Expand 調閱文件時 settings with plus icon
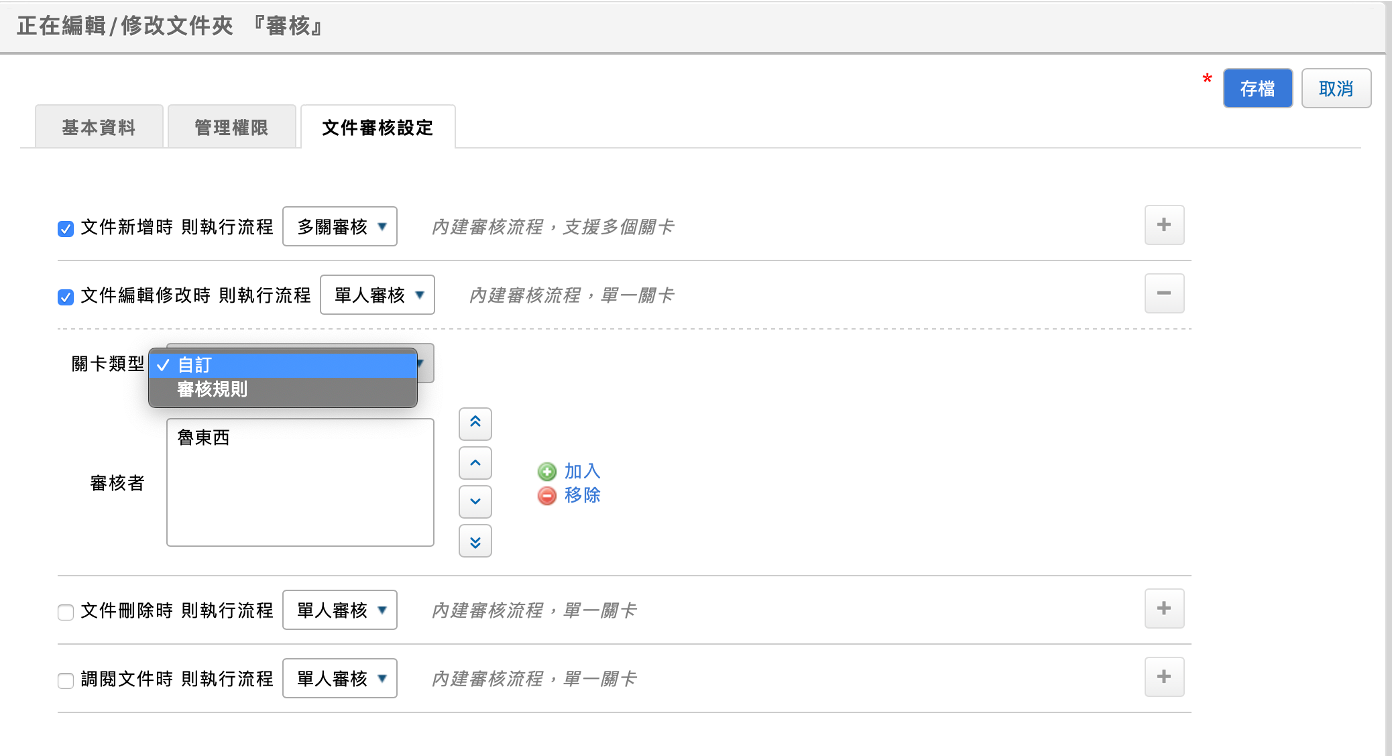Image resolution: width=1392 pixels, height=756 pixels. point(1164,677)
